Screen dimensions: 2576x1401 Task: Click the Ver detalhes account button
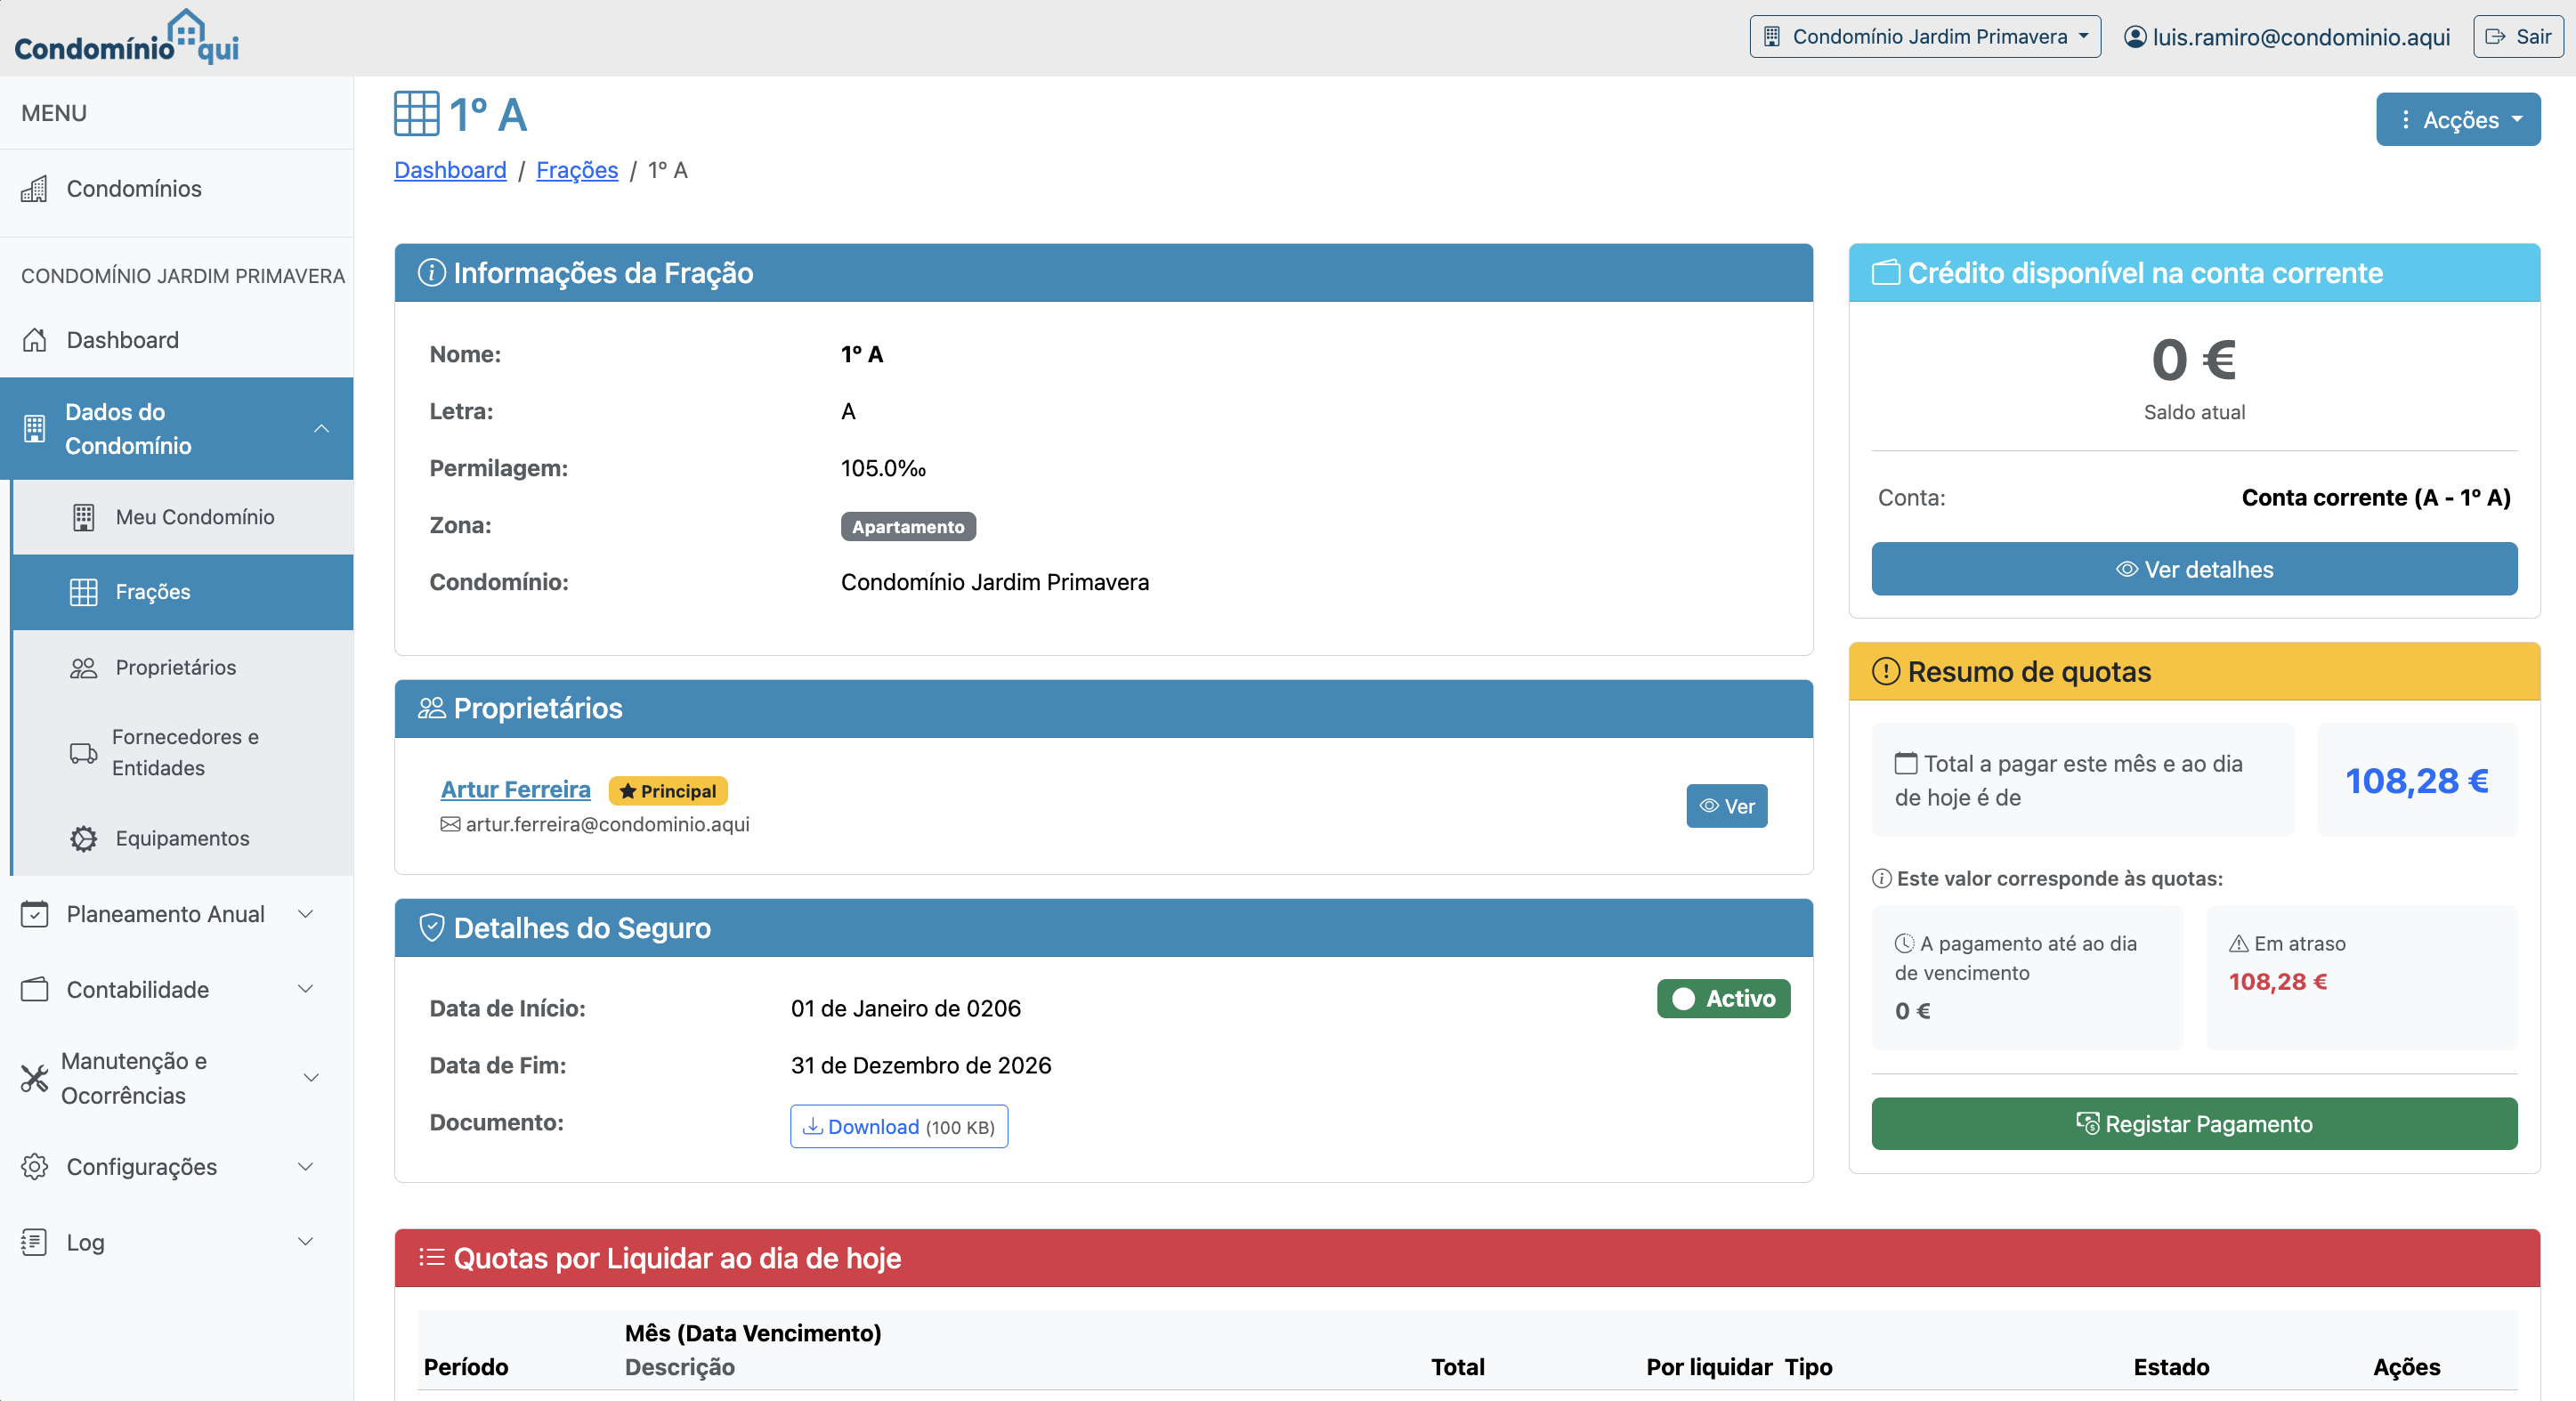(x=2194, y=569)
